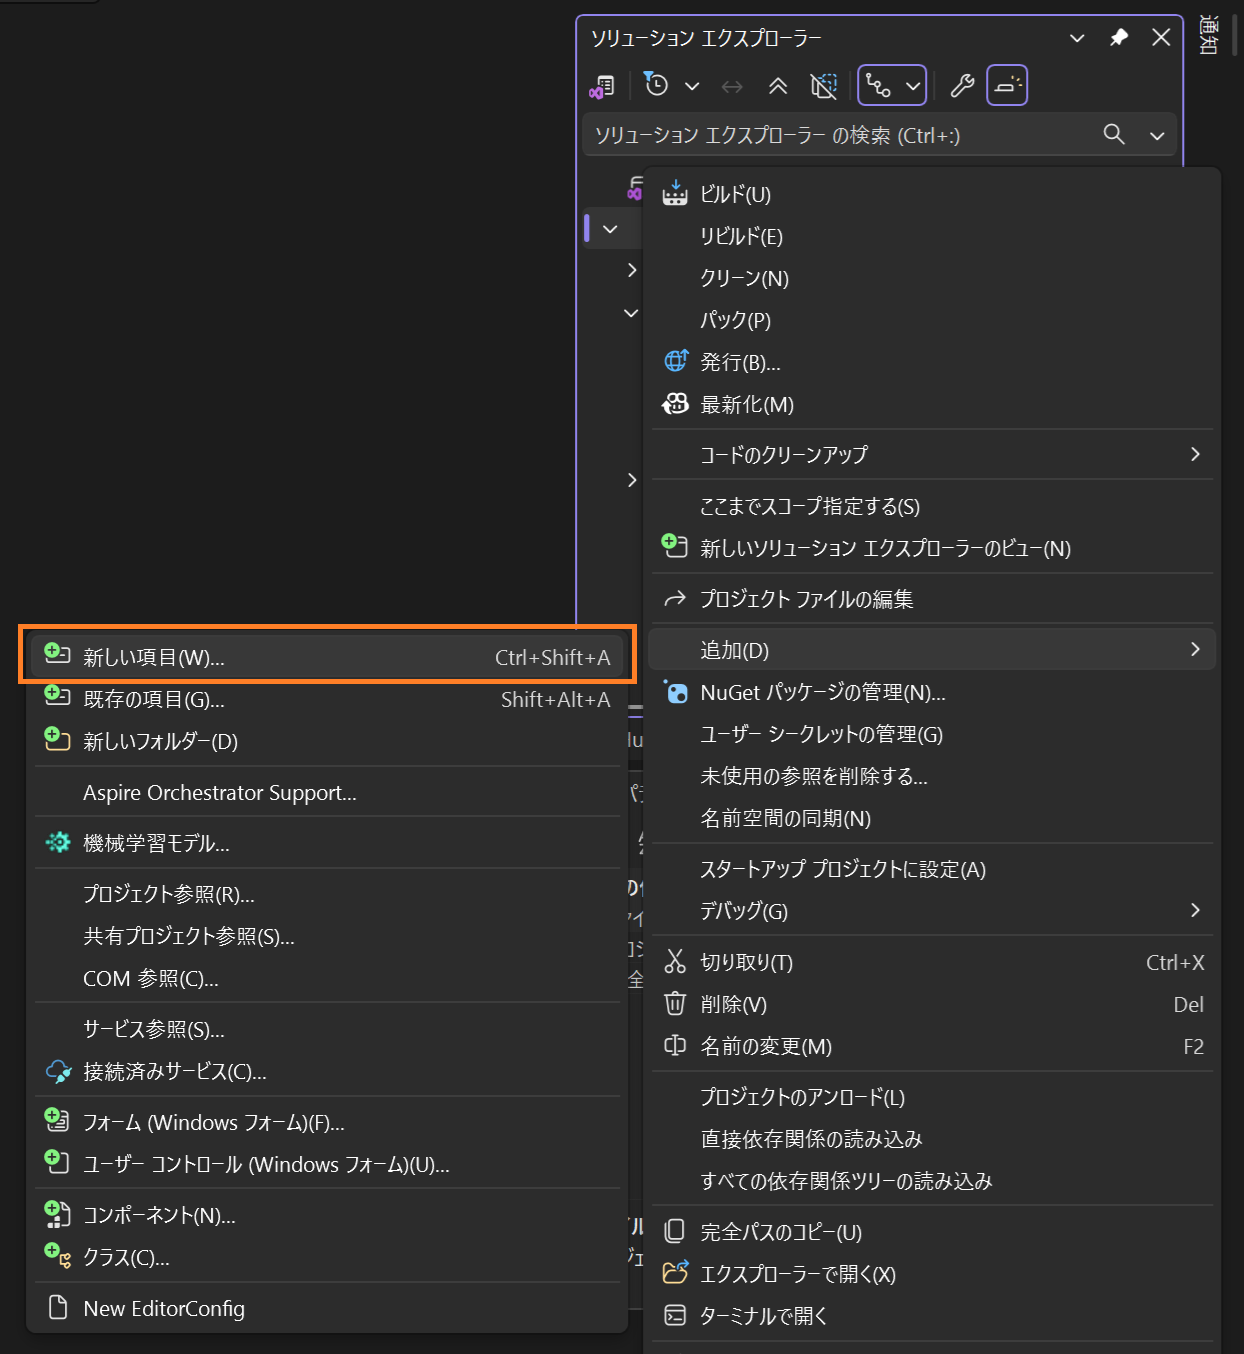Click the rename icon beside 名前の変更
The width and height of the screenshot is (1244, 1354).
pos(675,1045)
